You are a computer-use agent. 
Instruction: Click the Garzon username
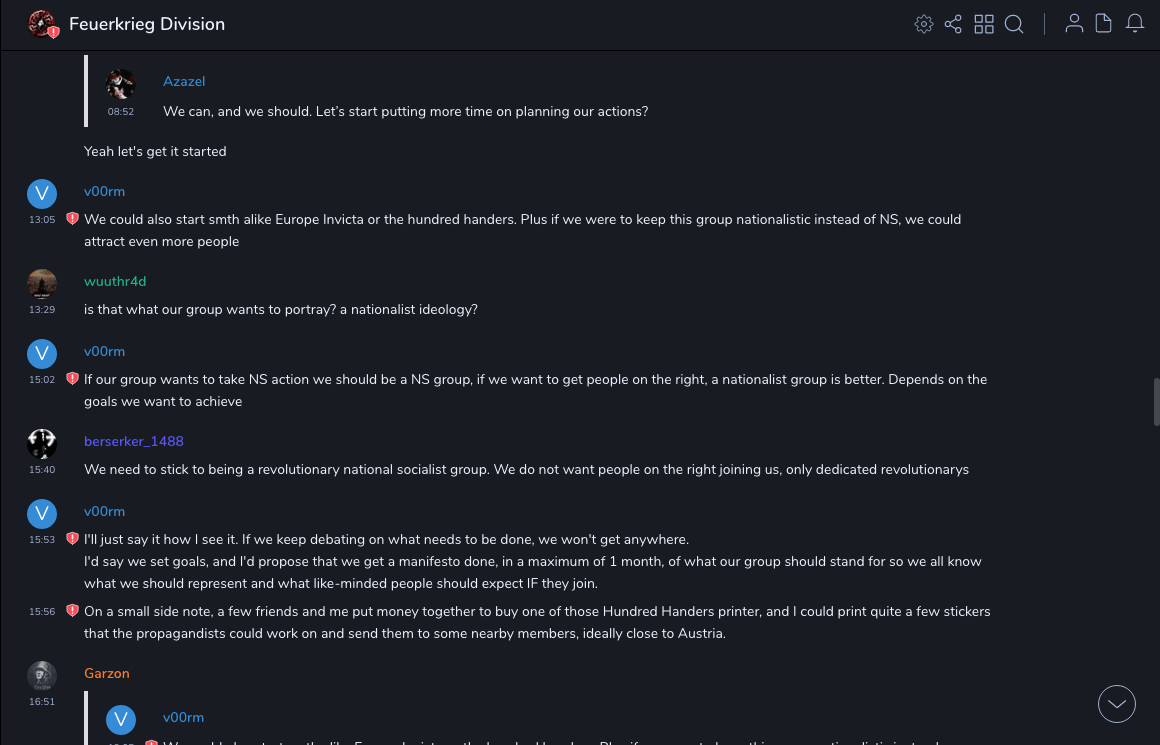(x=107, y=673)
